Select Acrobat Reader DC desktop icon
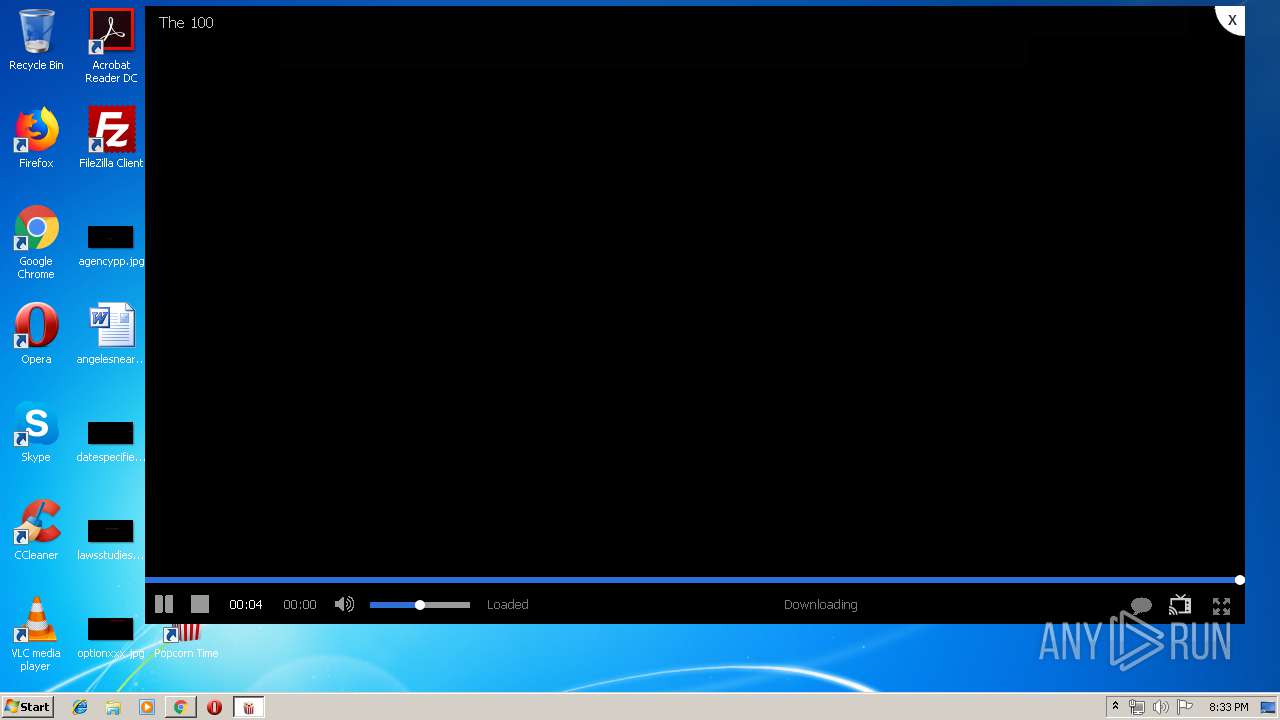 point(111,46)
